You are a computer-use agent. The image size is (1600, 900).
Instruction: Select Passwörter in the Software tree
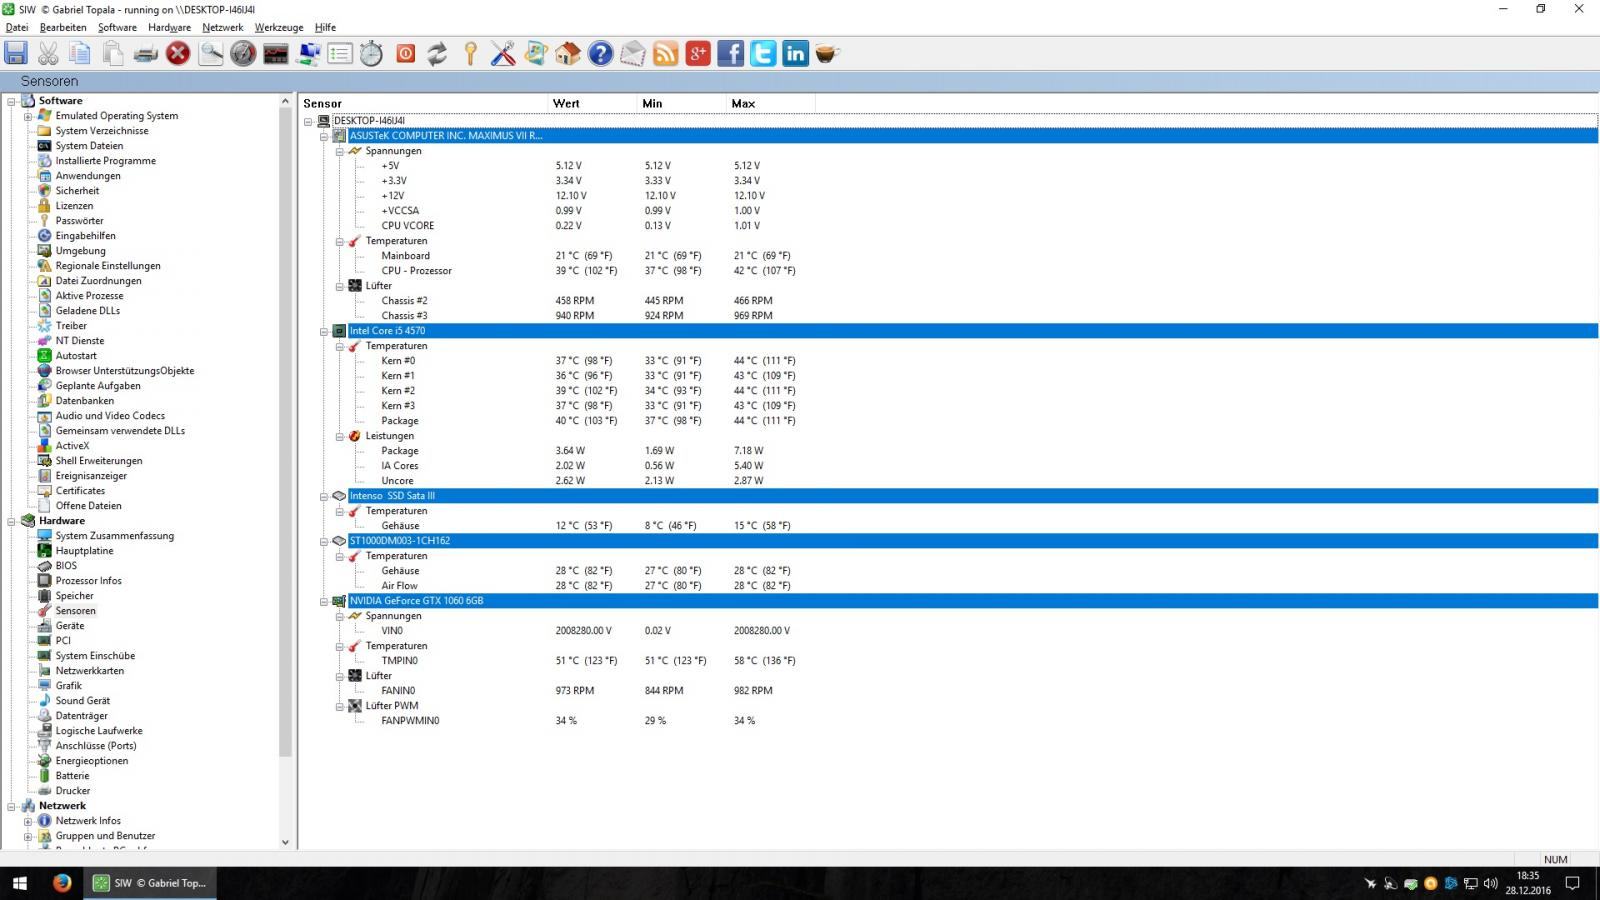pos(79,221)
